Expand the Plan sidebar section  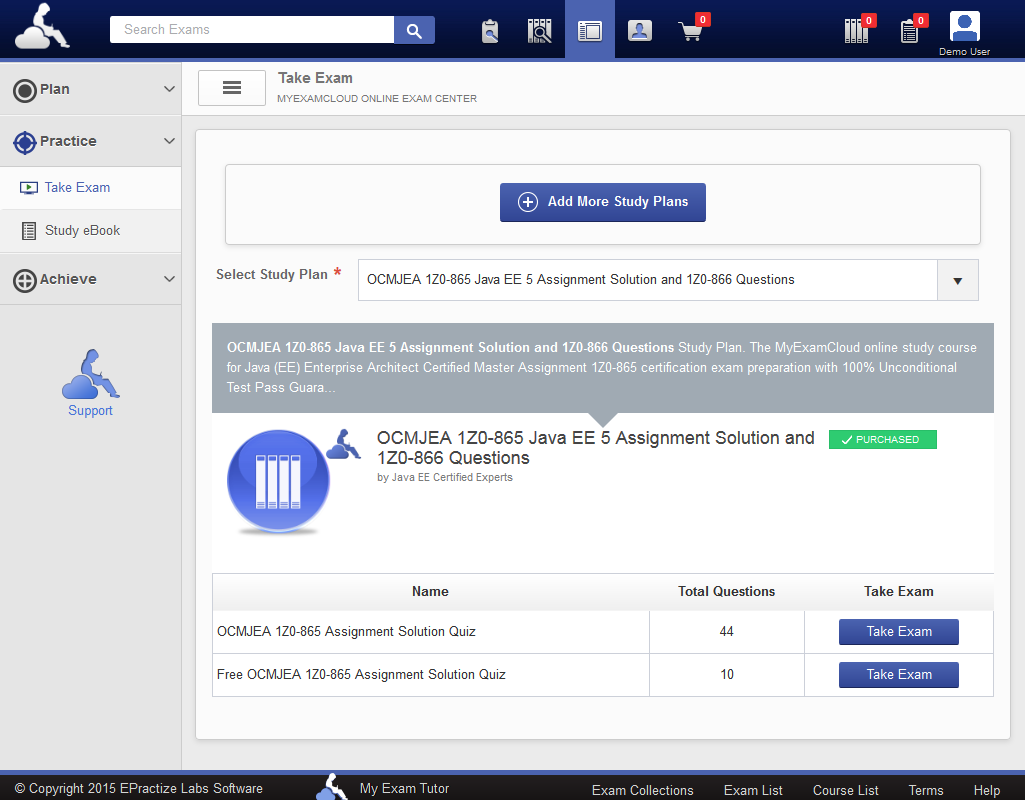[x=90, y=89]
